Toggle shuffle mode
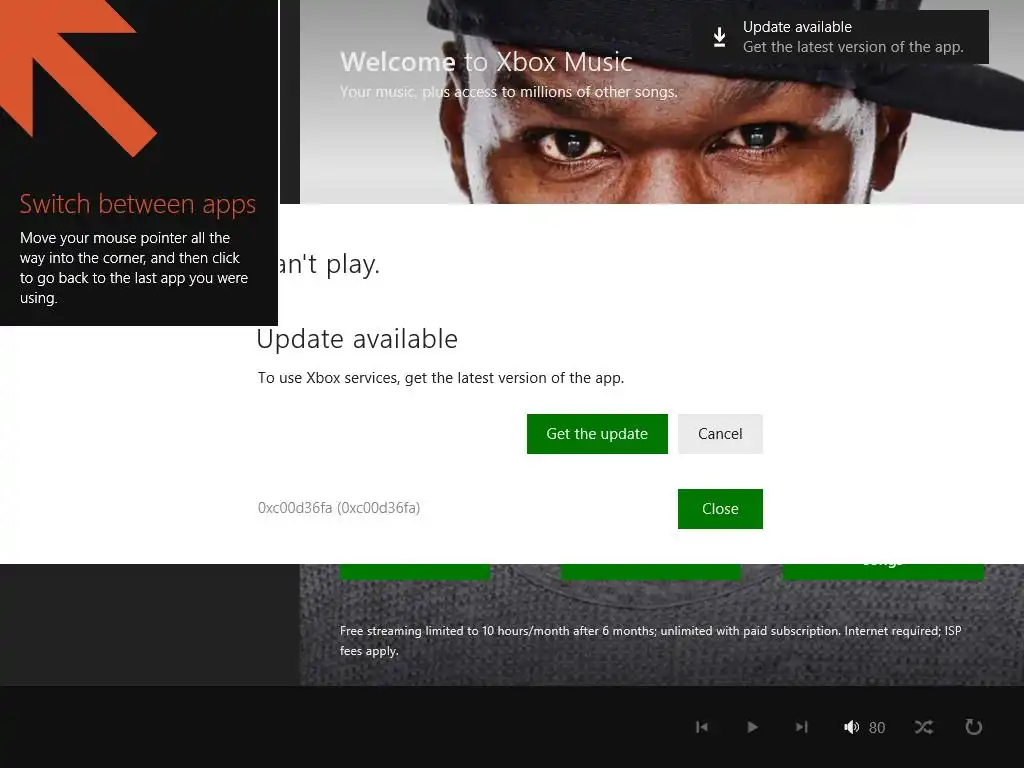 924,727
